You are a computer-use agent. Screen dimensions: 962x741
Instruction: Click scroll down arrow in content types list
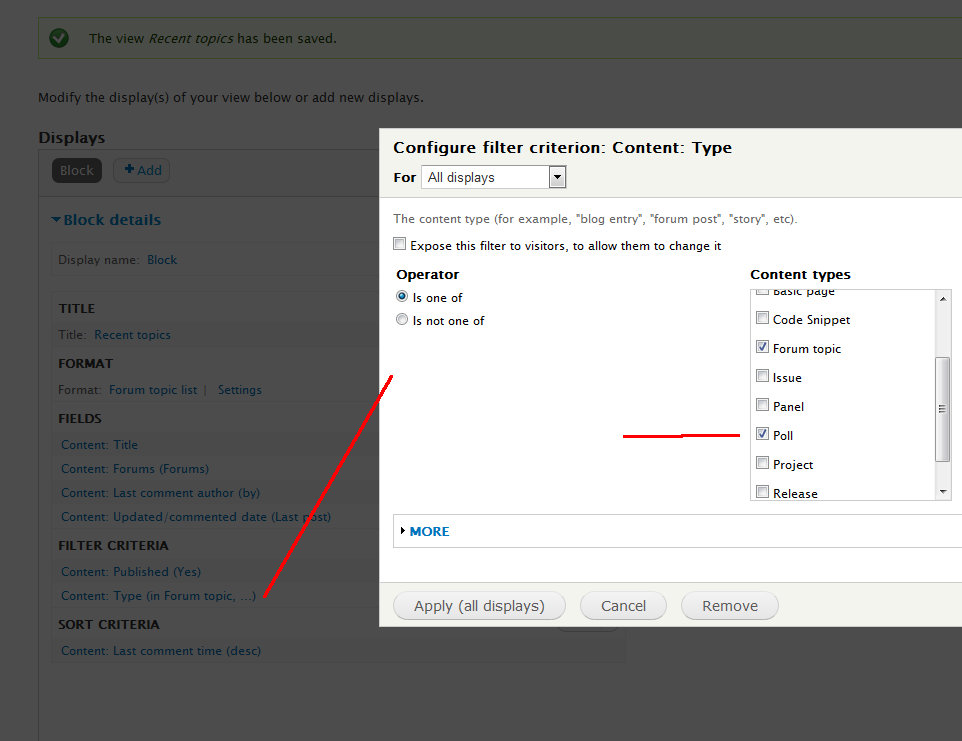(x=943, y=492)
